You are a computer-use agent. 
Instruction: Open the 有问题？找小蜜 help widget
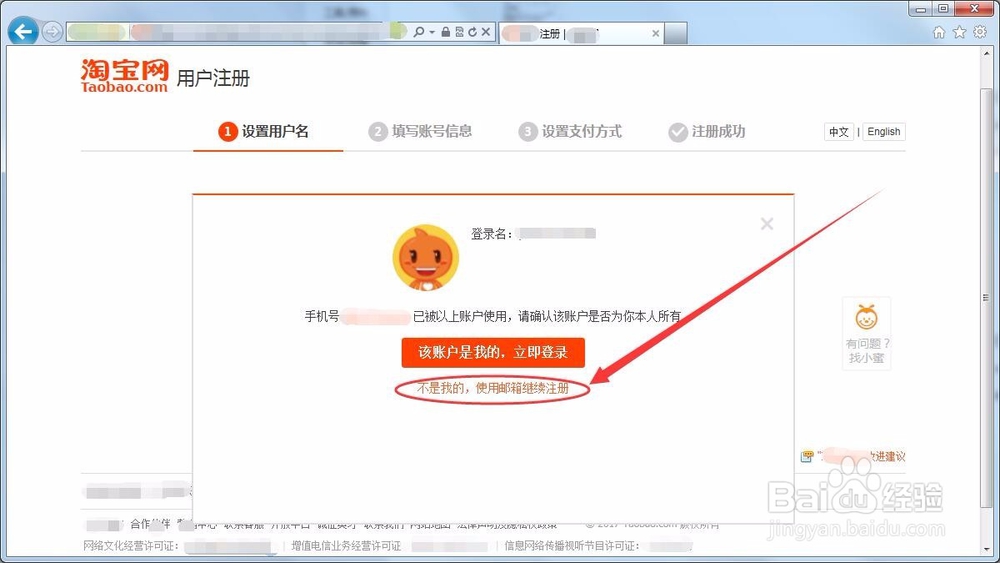867,333
